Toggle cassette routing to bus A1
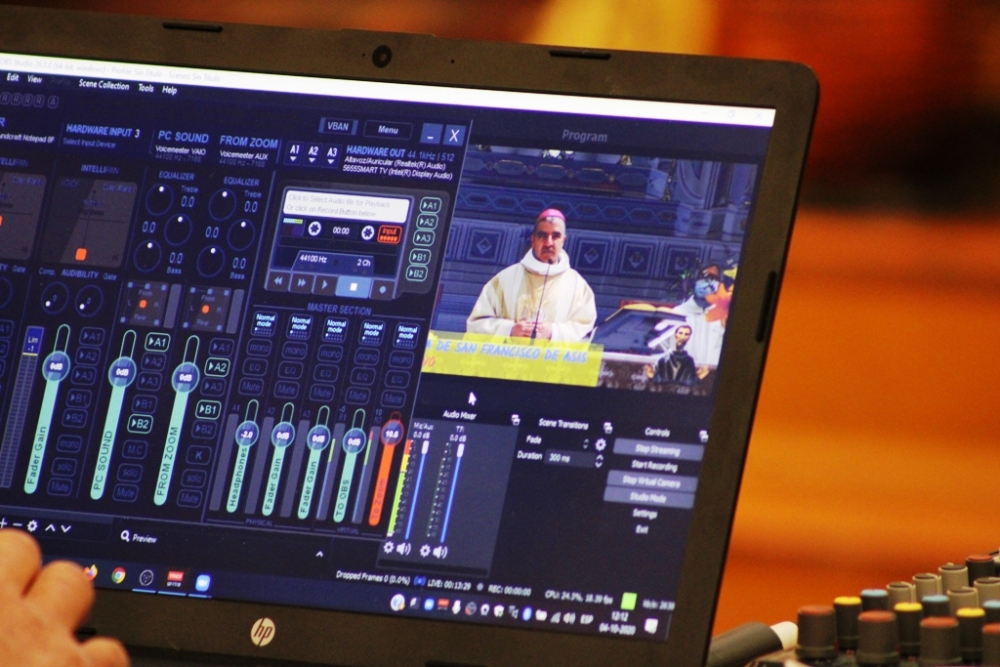This screenshot has width=1000, height=667. click(430, 205)
